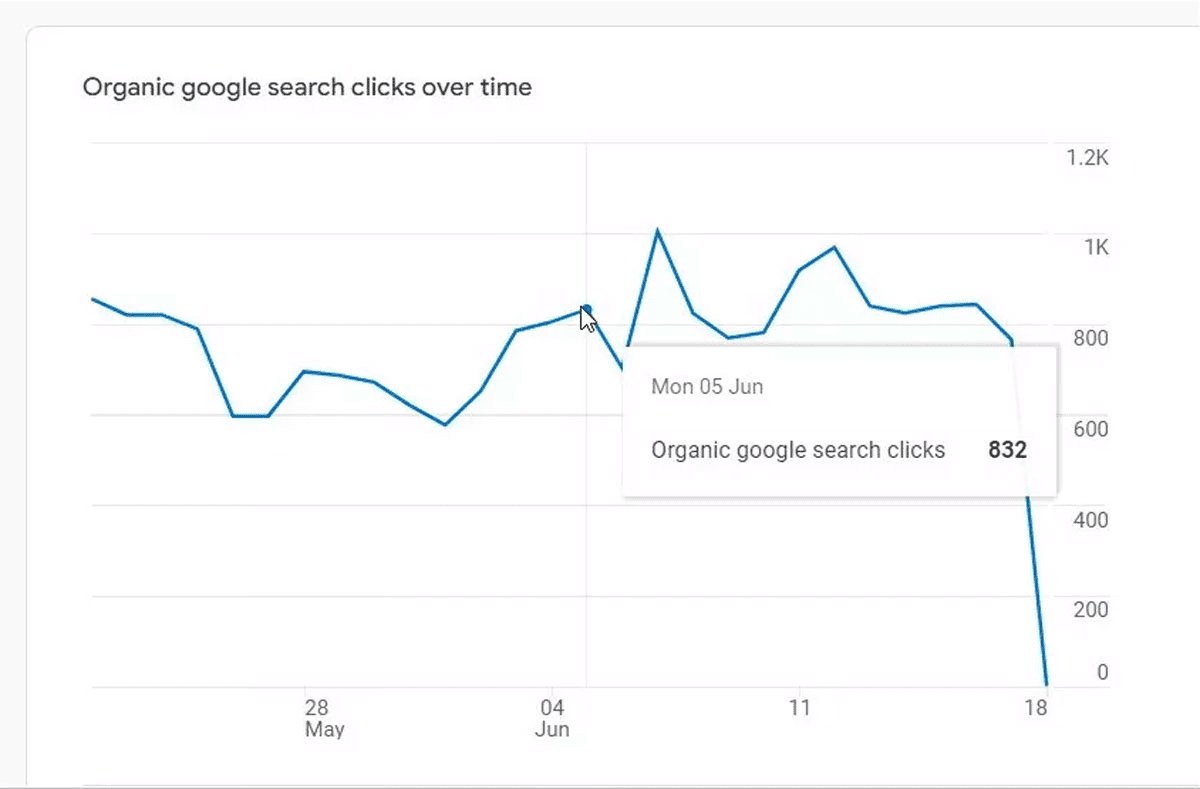The height and width of the screenshot is (789, 1200).
Task: Click the '200' y-axis label
Action: click(1092, 609)
